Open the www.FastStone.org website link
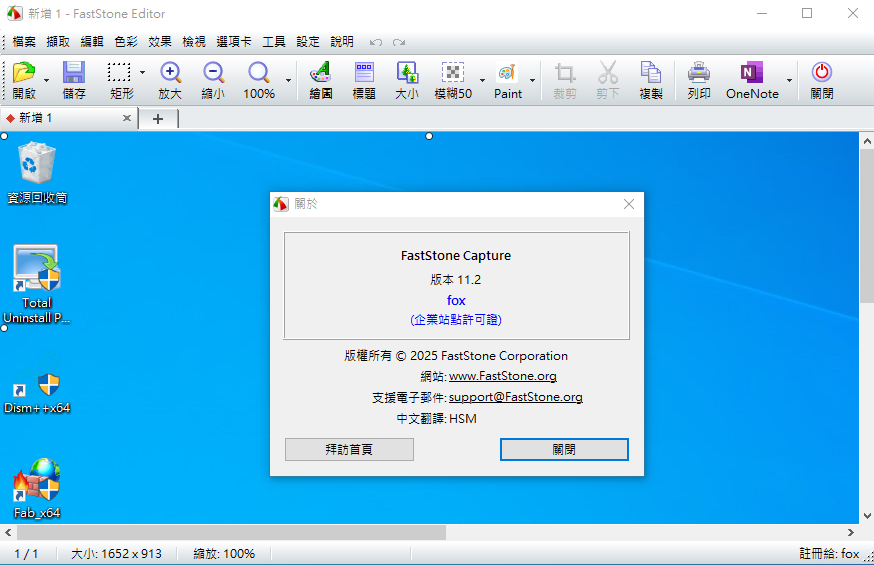Screen dimensions: 874x565 click(x=503, y=376)
